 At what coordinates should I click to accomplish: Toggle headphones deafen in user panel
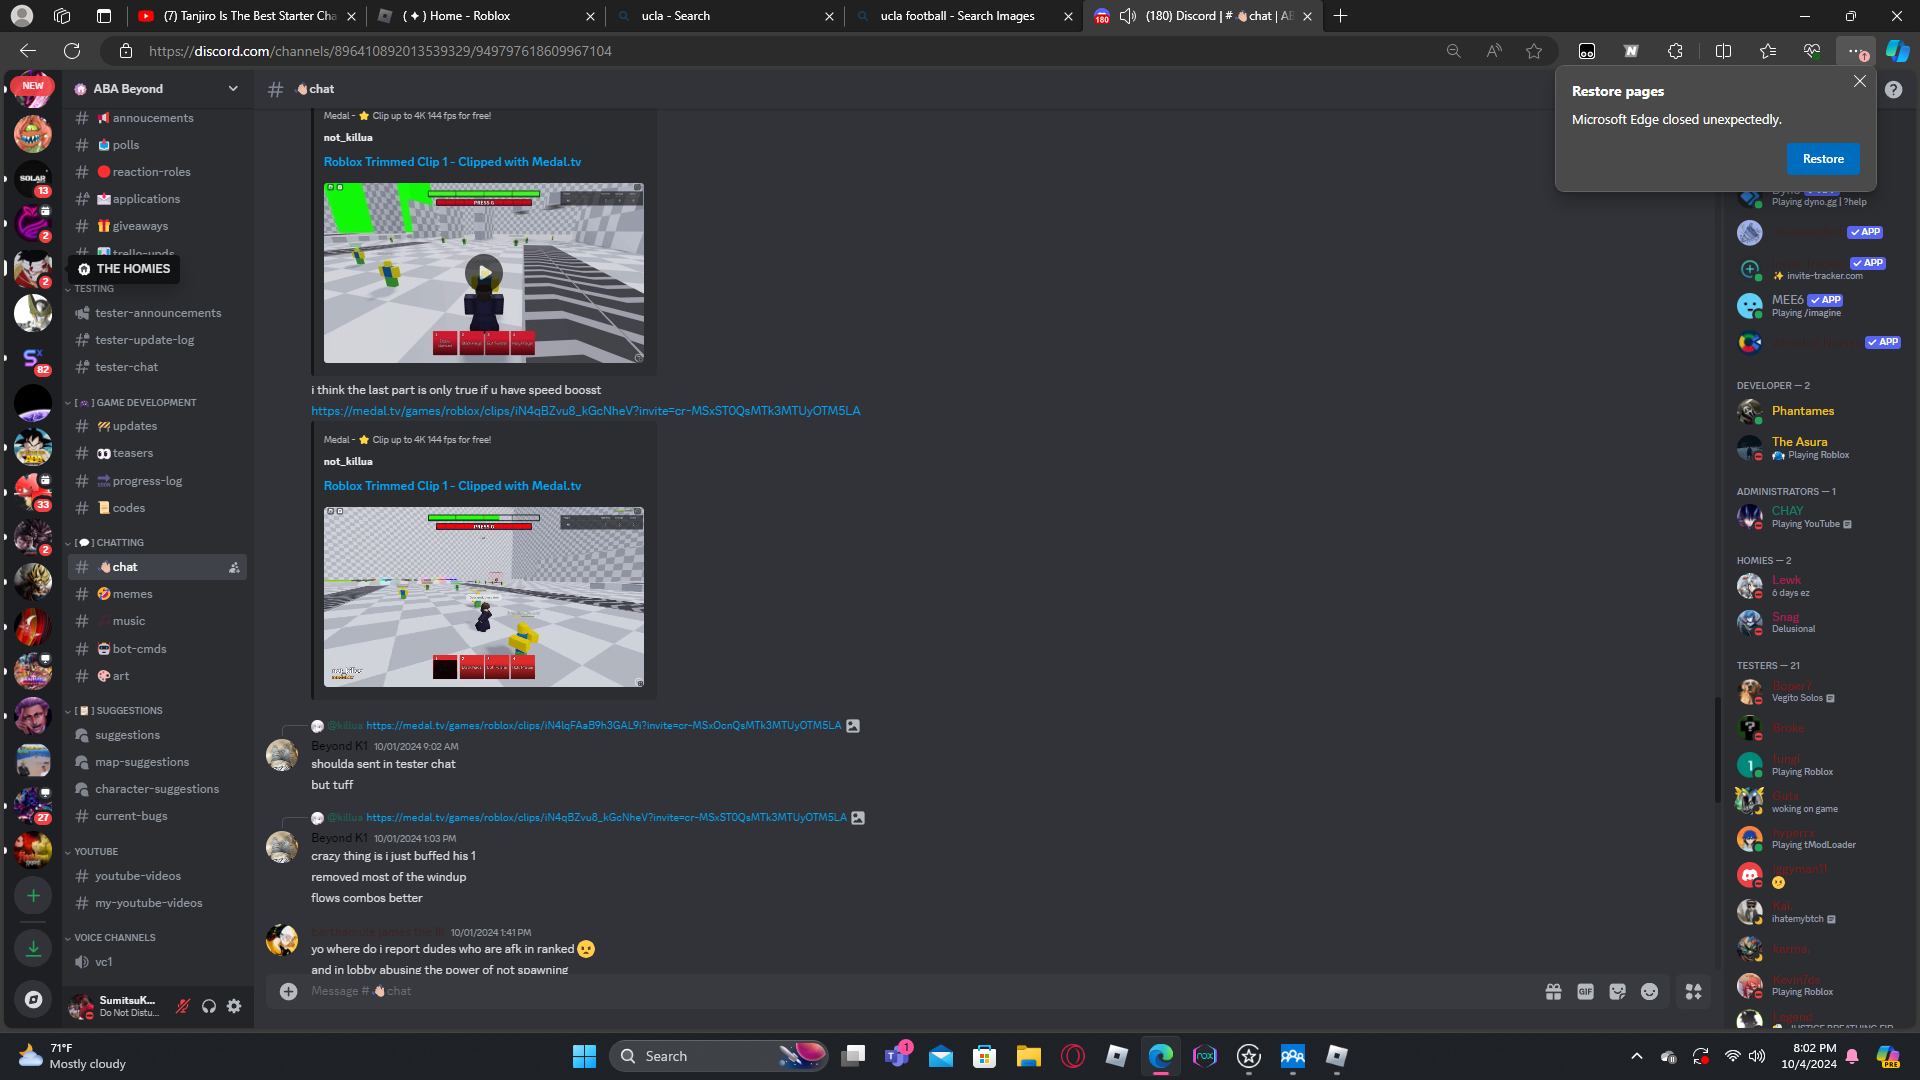click(208, 1006)
